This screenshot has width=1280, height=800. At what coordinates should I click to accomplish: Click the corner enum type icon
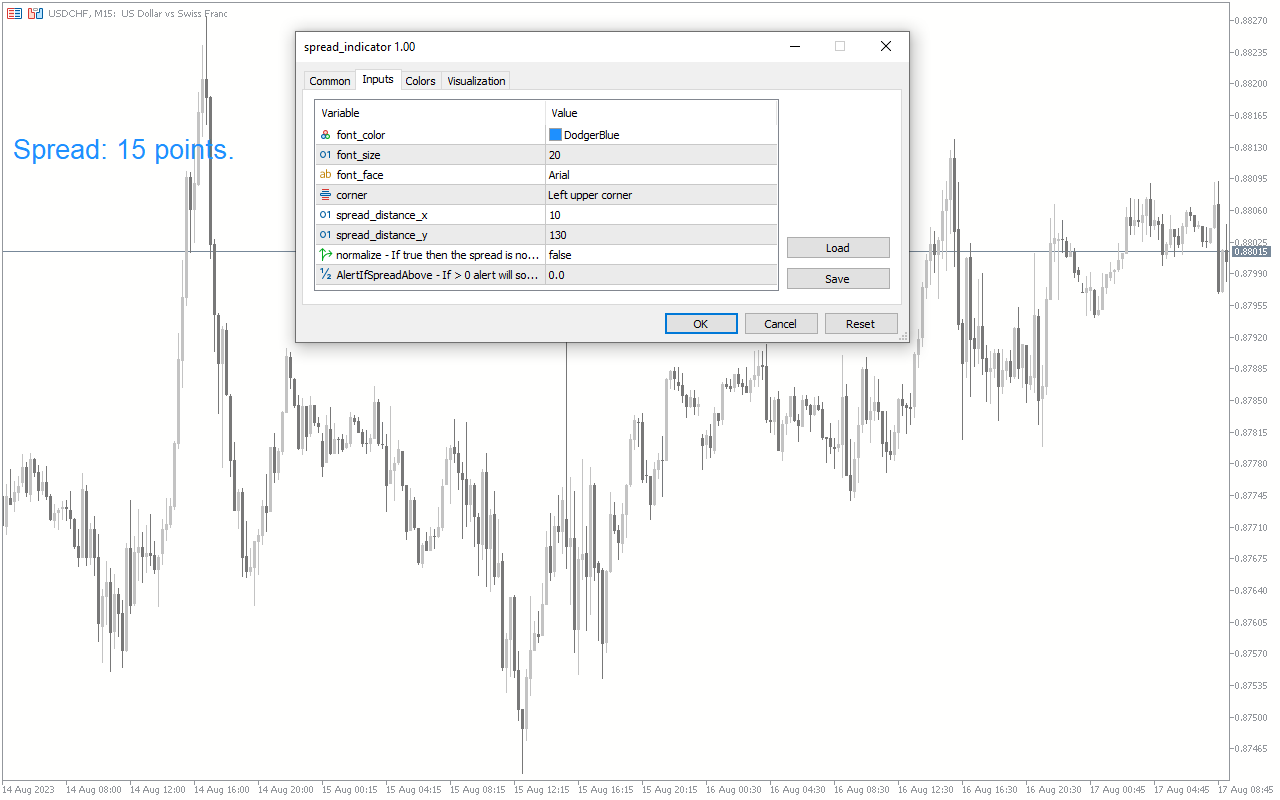click(325, 195)
